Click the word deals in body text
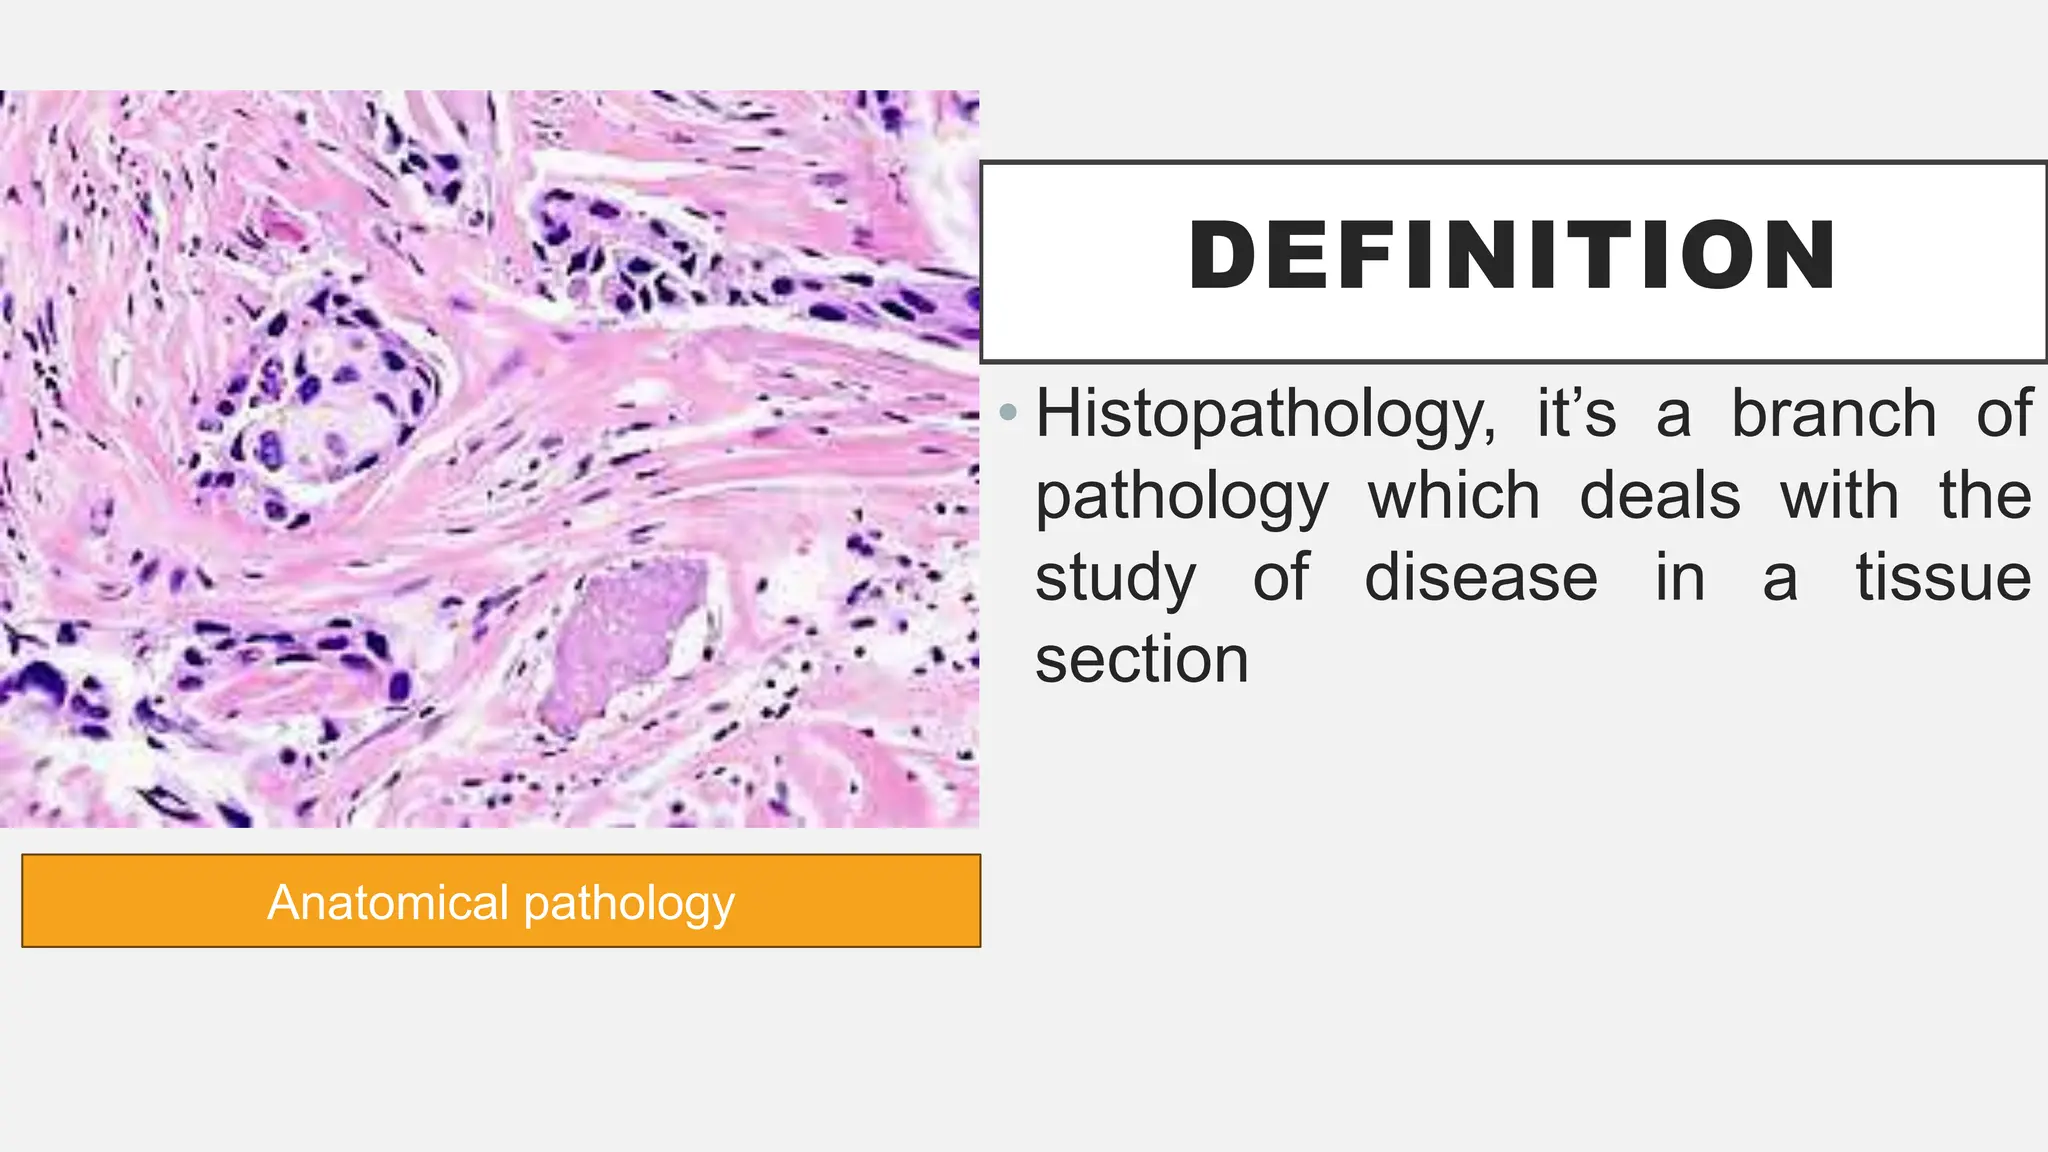The image size is (2048, 1152). point(1659,496)
